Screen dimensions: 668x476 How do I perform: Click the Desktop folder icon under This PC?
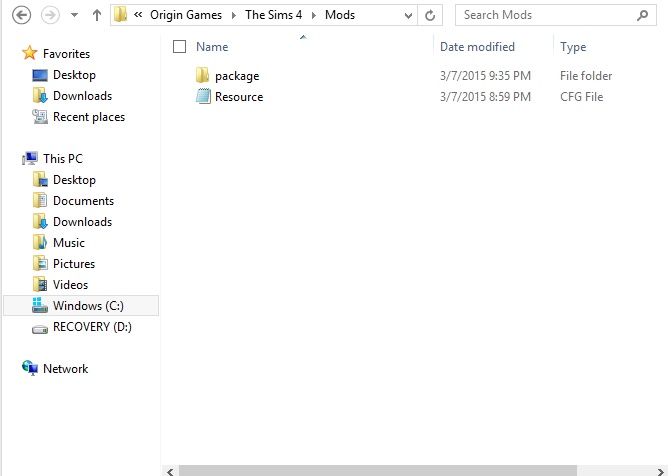click(x=40, y=179)
